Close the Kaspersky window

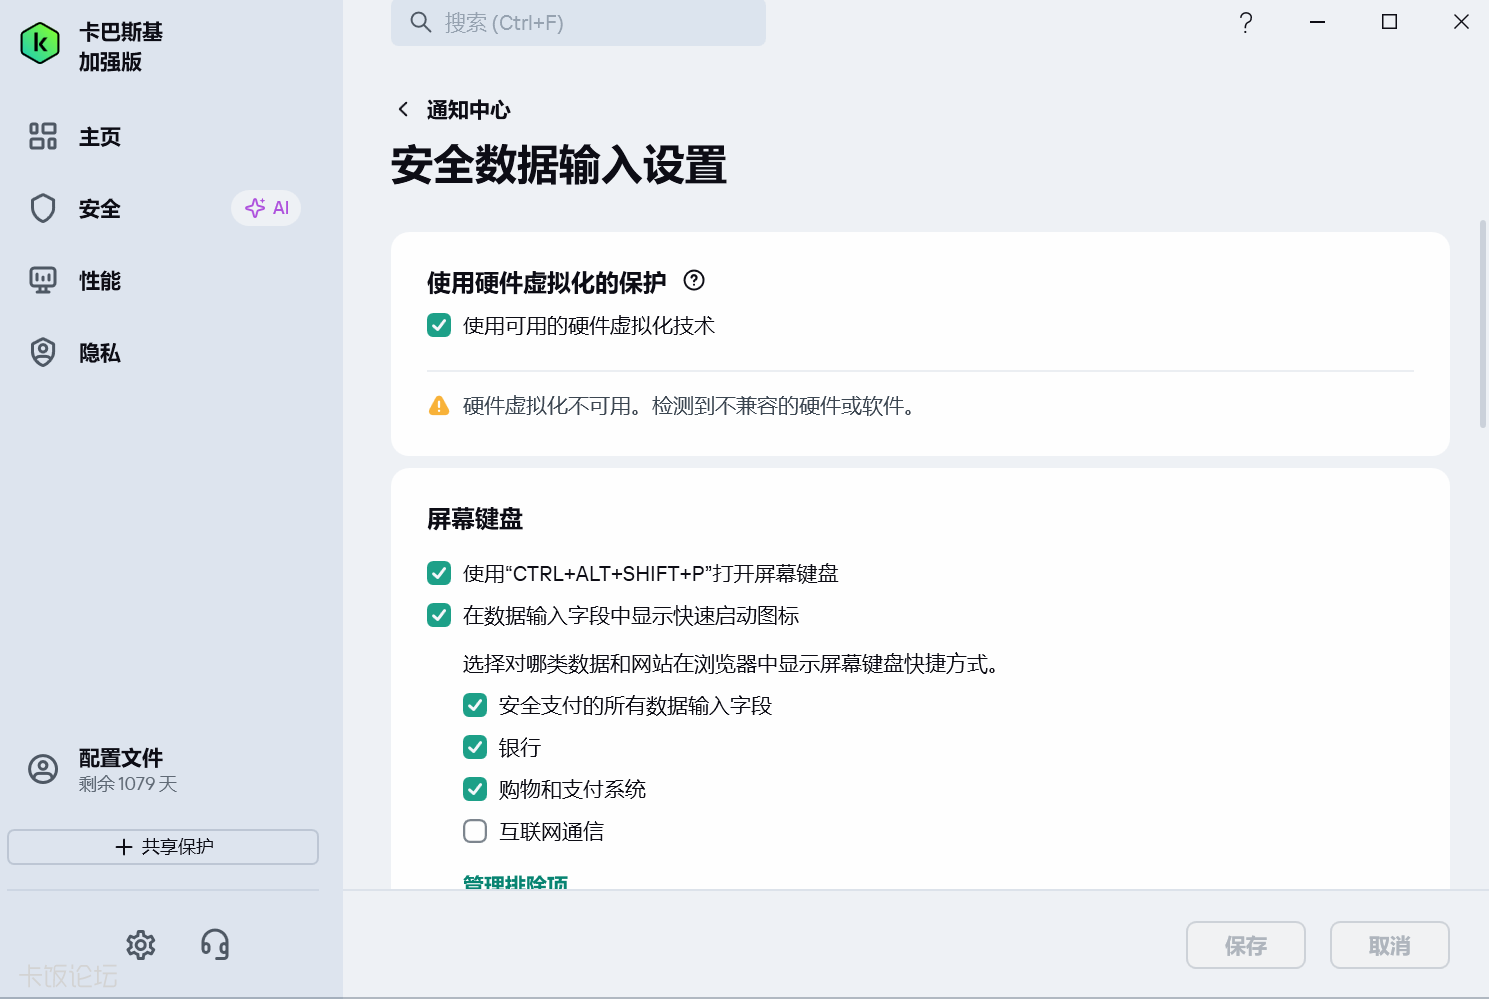pos(1461,22)
